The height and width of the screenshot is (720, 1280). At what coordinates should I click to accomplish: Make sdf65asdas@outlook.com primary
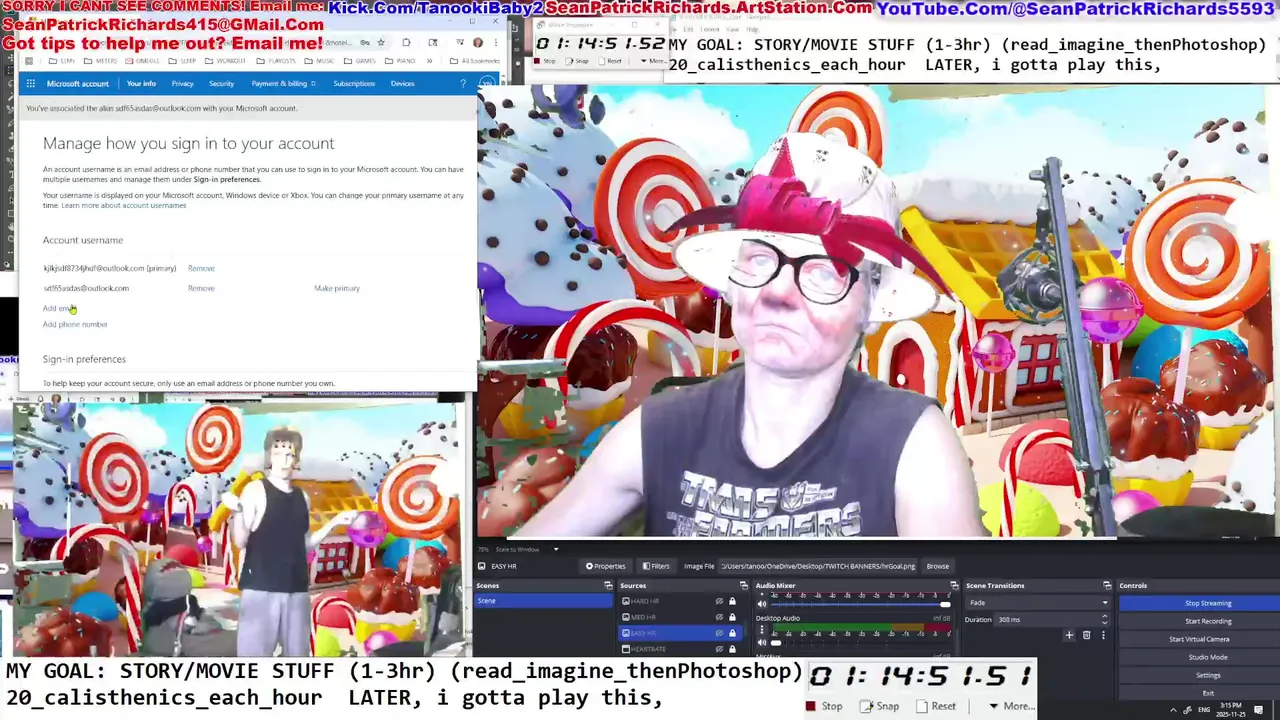[x=337, y=288]
